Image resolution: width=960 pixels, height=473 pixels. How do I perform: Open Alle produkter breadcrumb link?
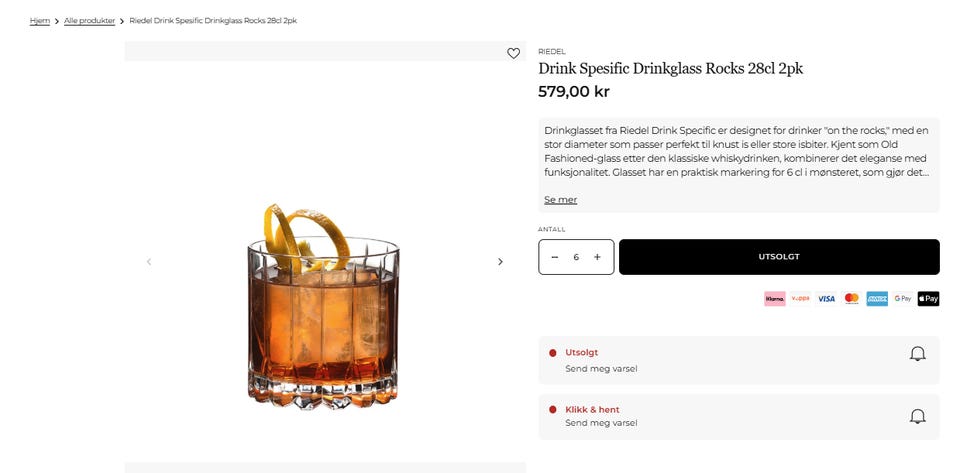point(89,21)
